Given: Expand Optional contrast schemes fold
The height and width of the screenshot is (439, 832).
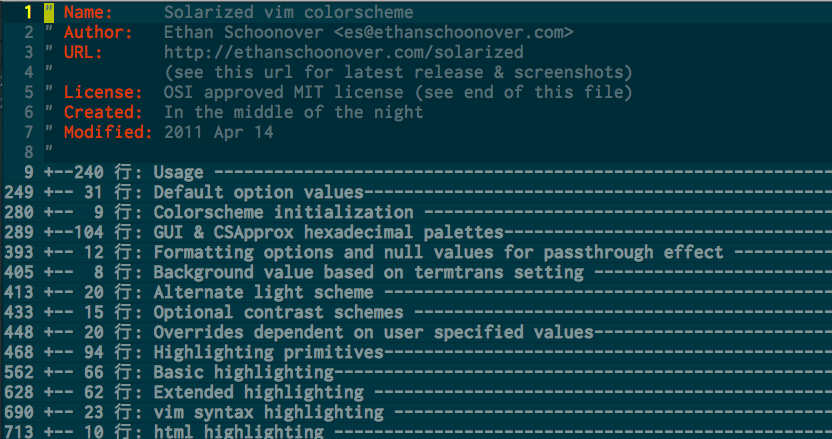Looking at the screenshot, I should pos(438,312).
